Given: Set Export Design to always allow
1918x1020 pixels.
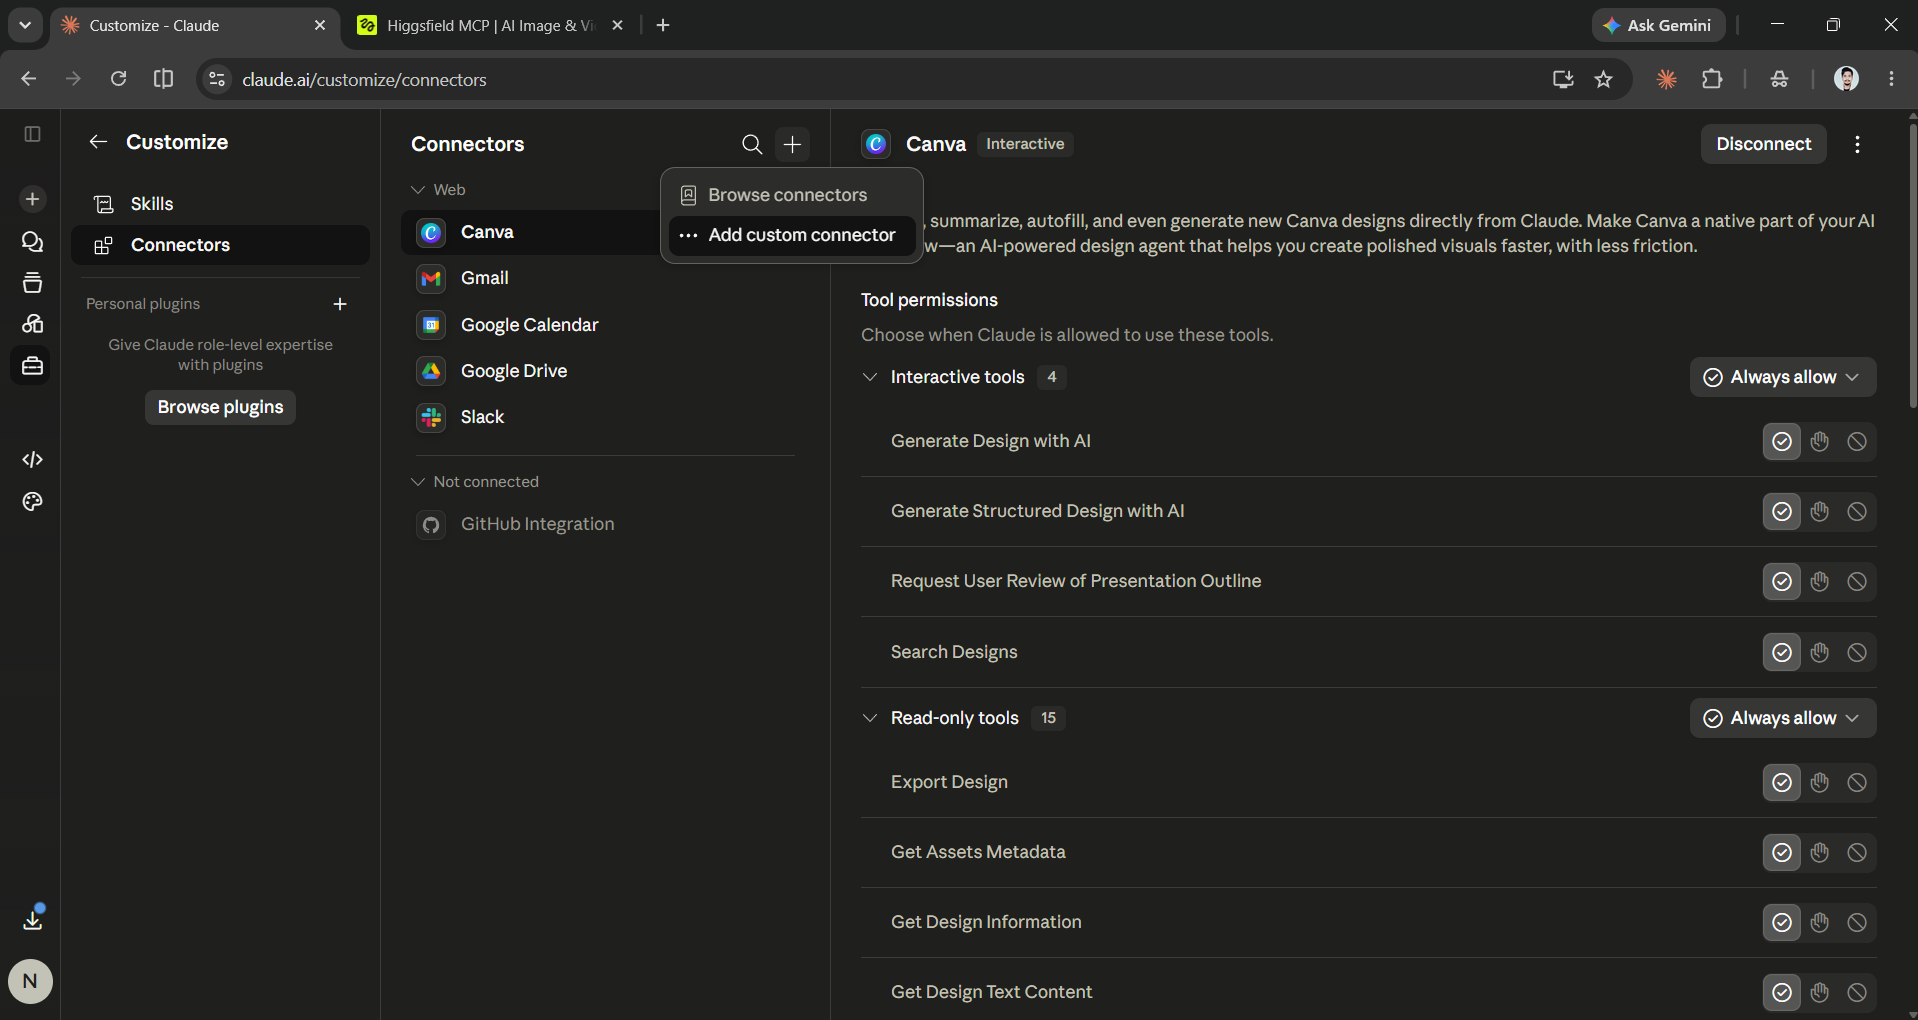Looking at the screenshot, I should coord(1781,782).
